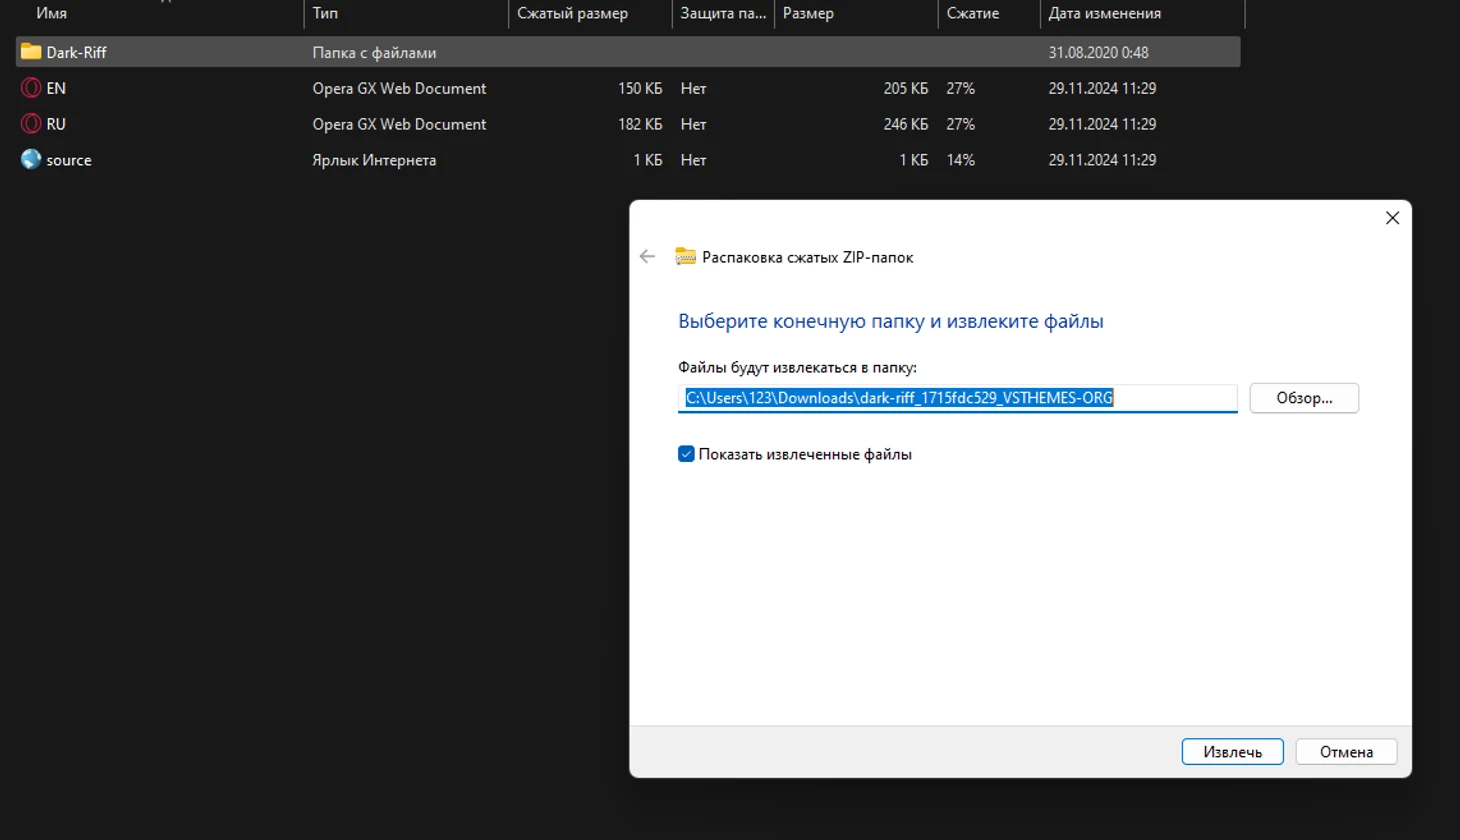Sort by 'Сжатие' column header

(972, 13)
